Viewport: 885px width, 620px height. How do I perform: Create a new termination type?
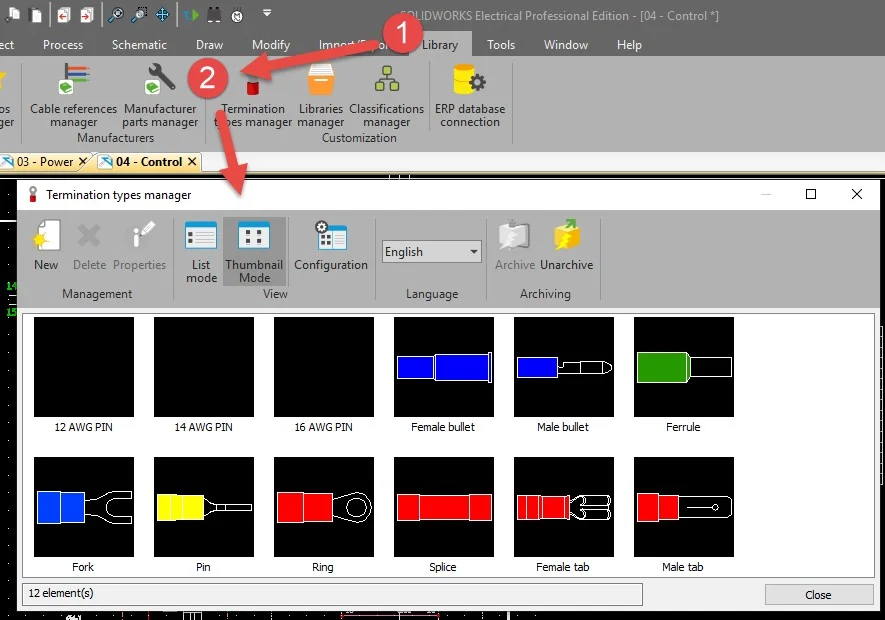(46, 246)
